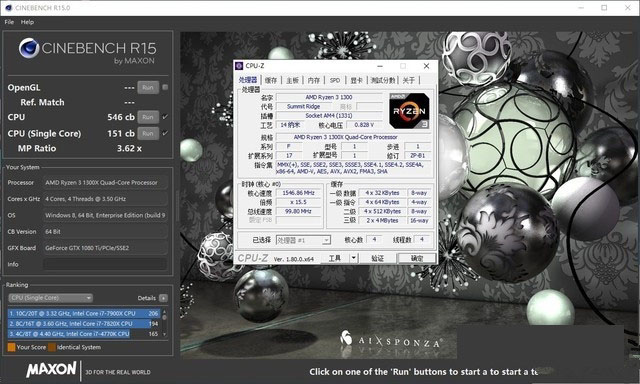
Task: Click the AMD Ryzen 3 1300 name field
Action: 329,97
